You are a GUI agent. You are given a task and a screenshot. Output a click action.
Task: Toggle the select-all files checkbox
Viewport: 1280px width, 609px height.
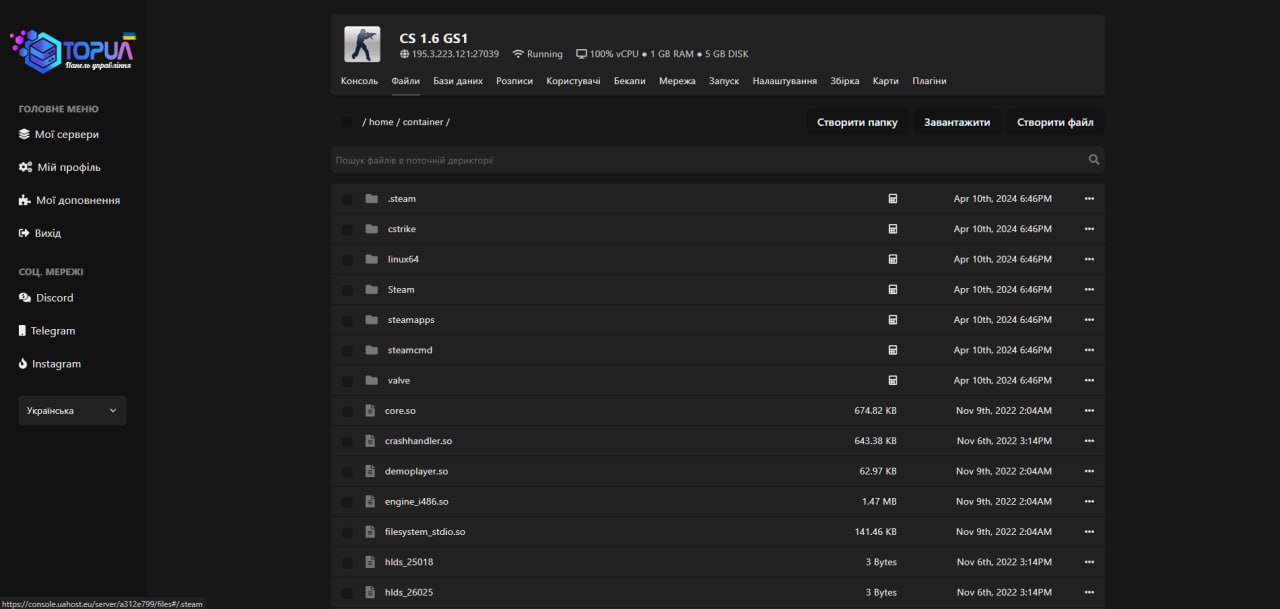point(347,122)
